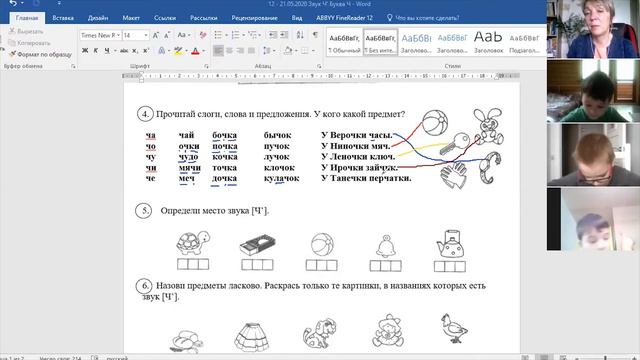Click the numbered list icon
This screenshot has width=640, height=360.
coord(236,35)
